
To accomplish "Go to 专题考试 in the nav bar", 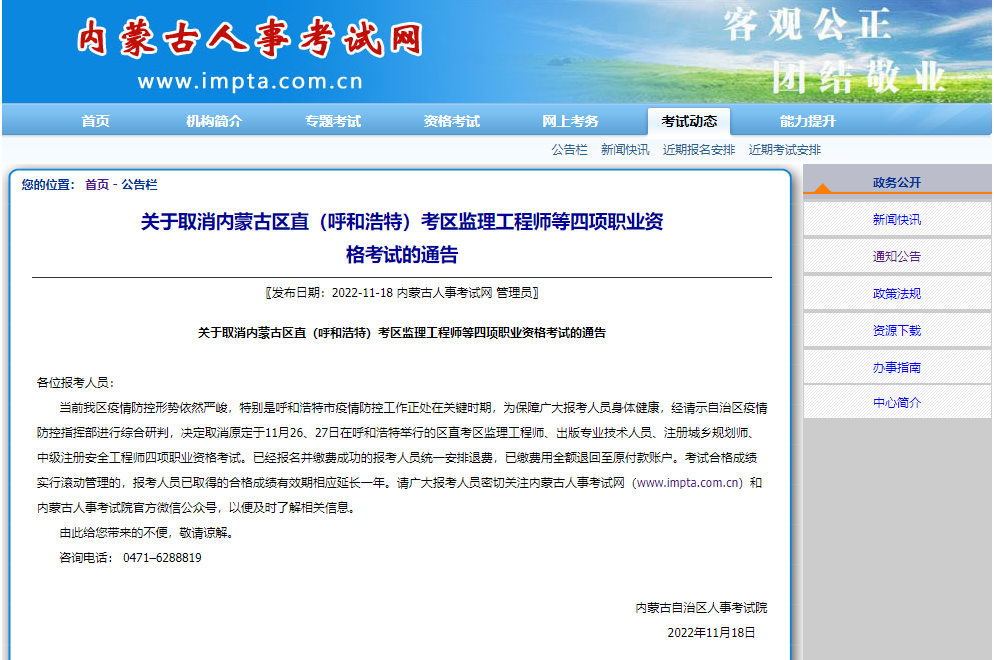I will tap(333, 121).
